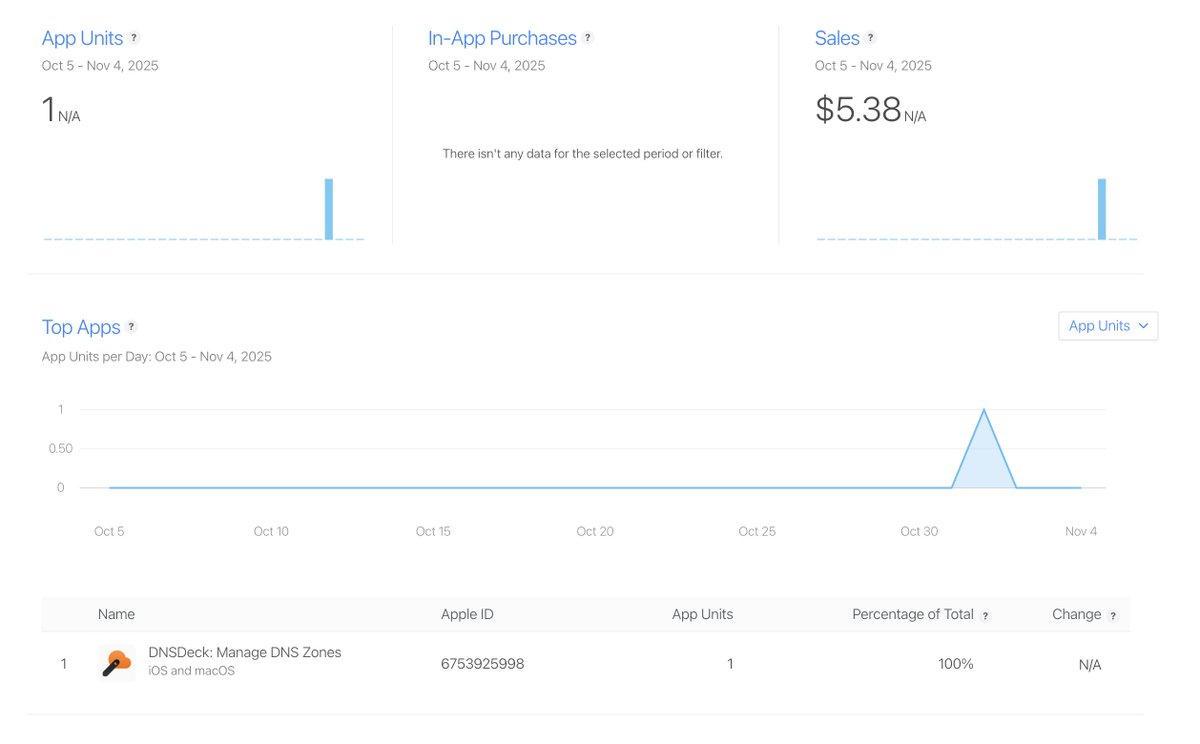Click the App Units help question icon
The width and height of the screenshot is (1200, 744).
(x=134, y=38)
